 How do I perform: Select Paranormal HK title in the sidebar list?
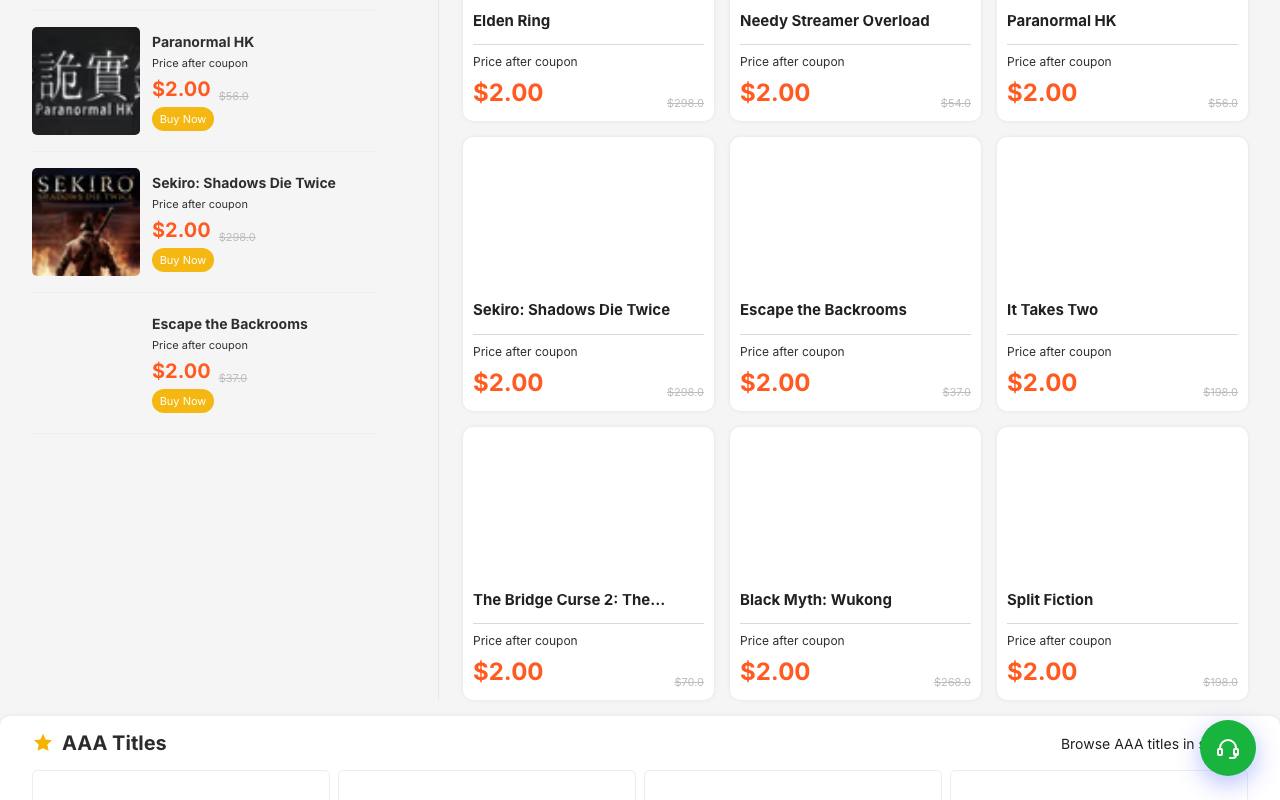click(203, 42)
